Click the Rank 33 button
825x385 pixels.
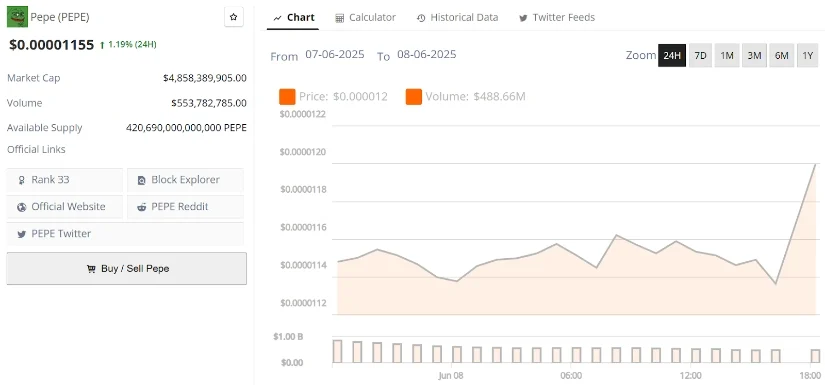coord(65,180)
